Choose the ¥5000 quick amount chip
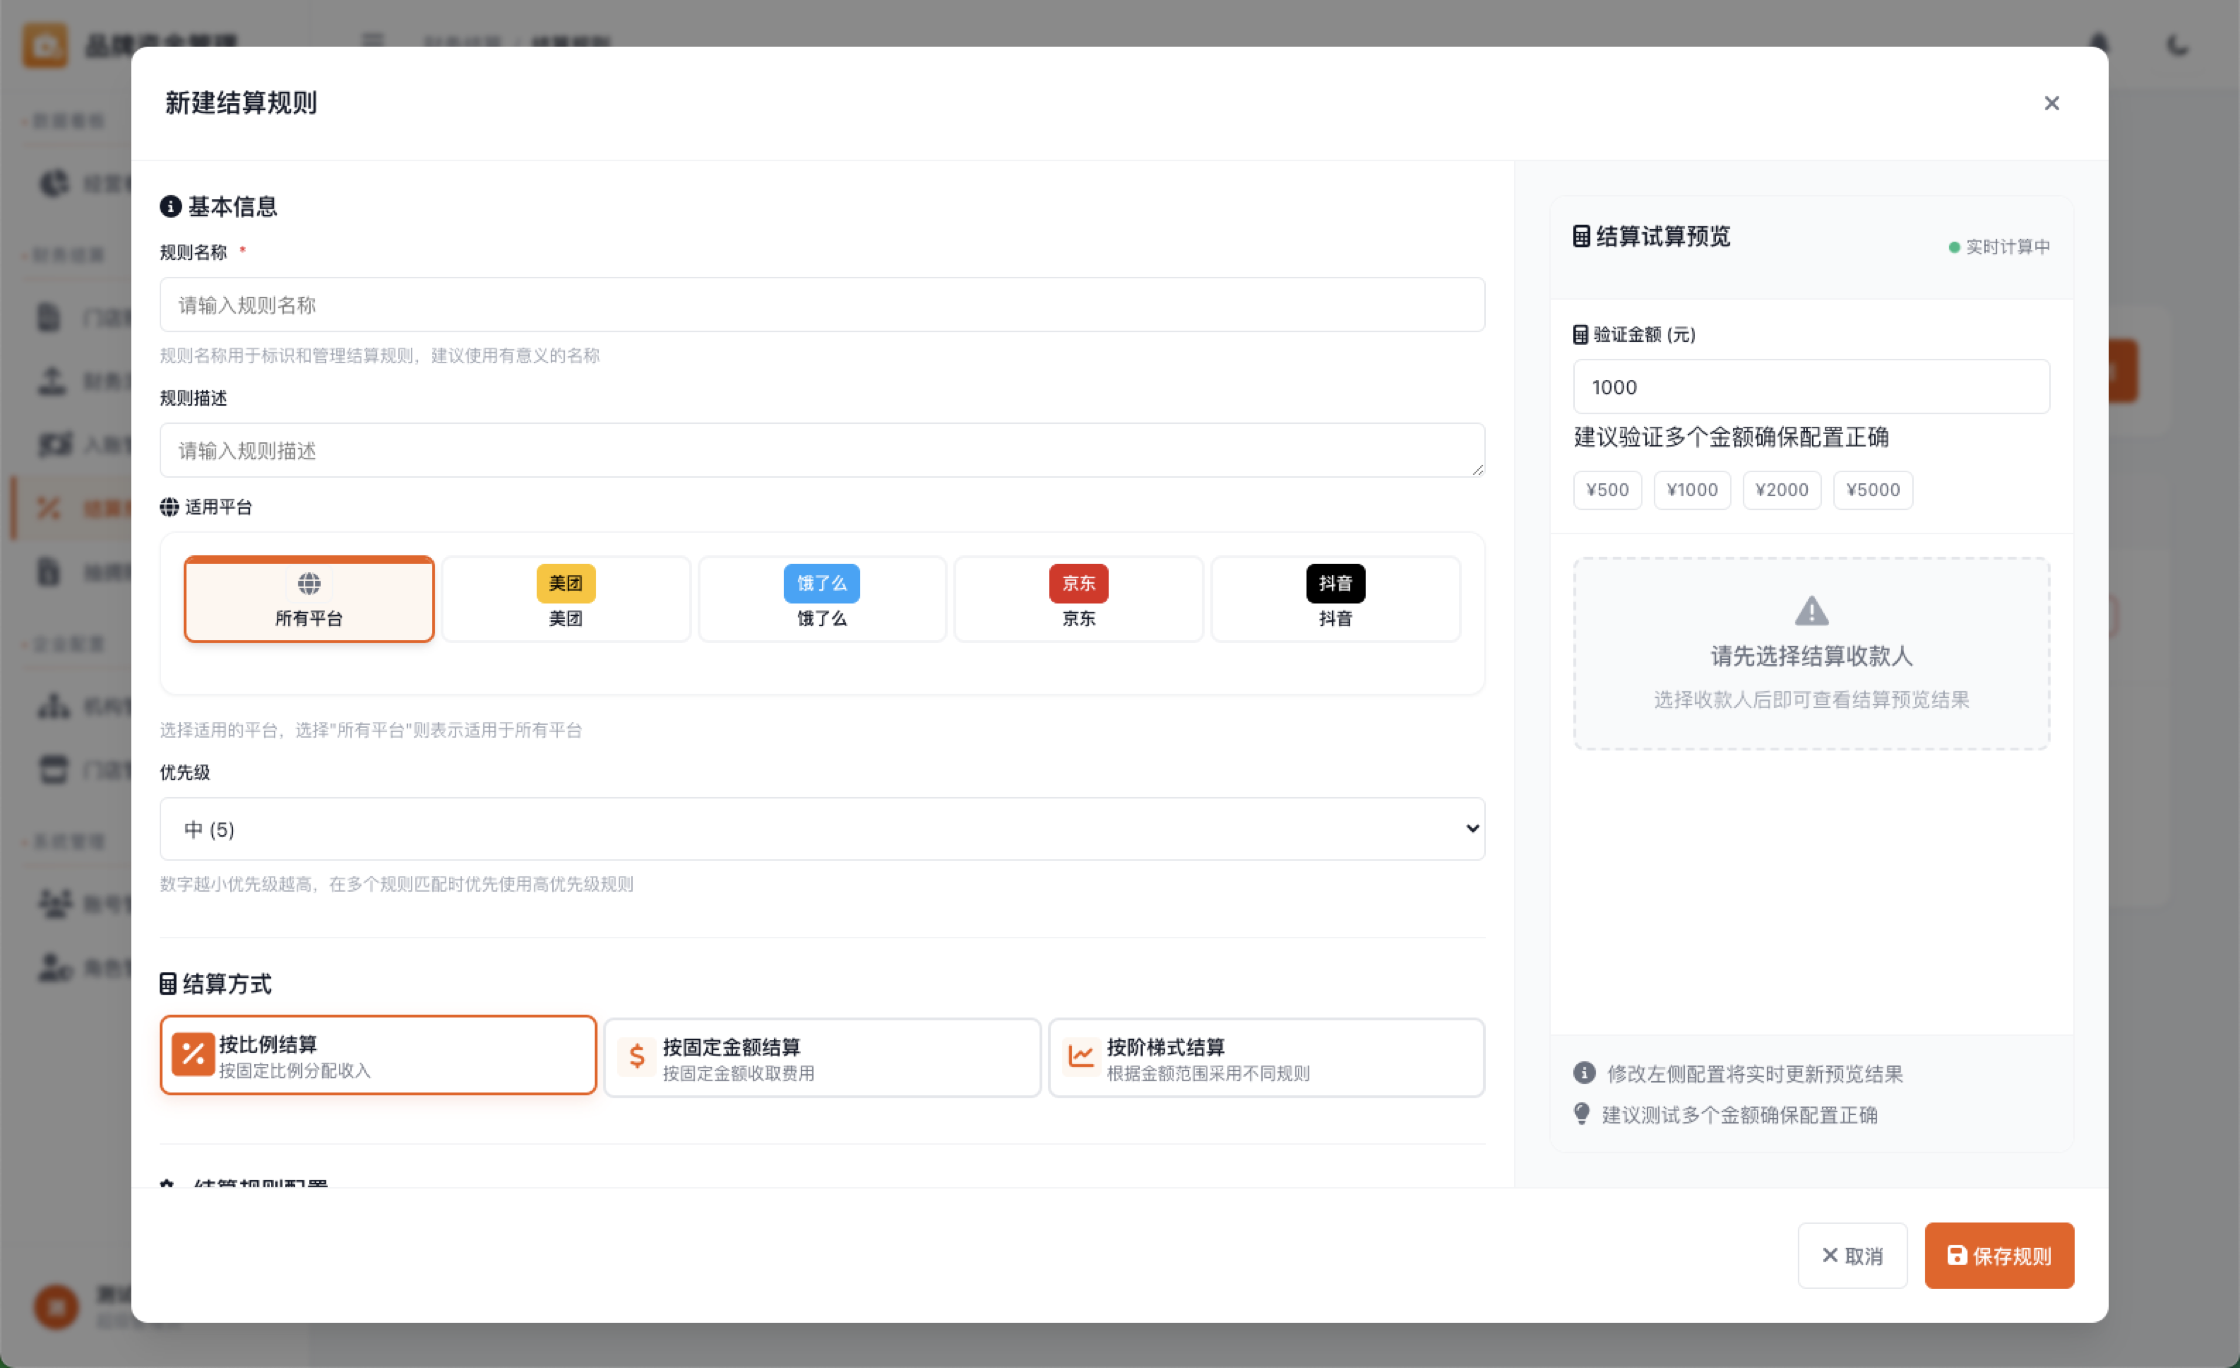2240x1368 pixels. point(1872,490)
